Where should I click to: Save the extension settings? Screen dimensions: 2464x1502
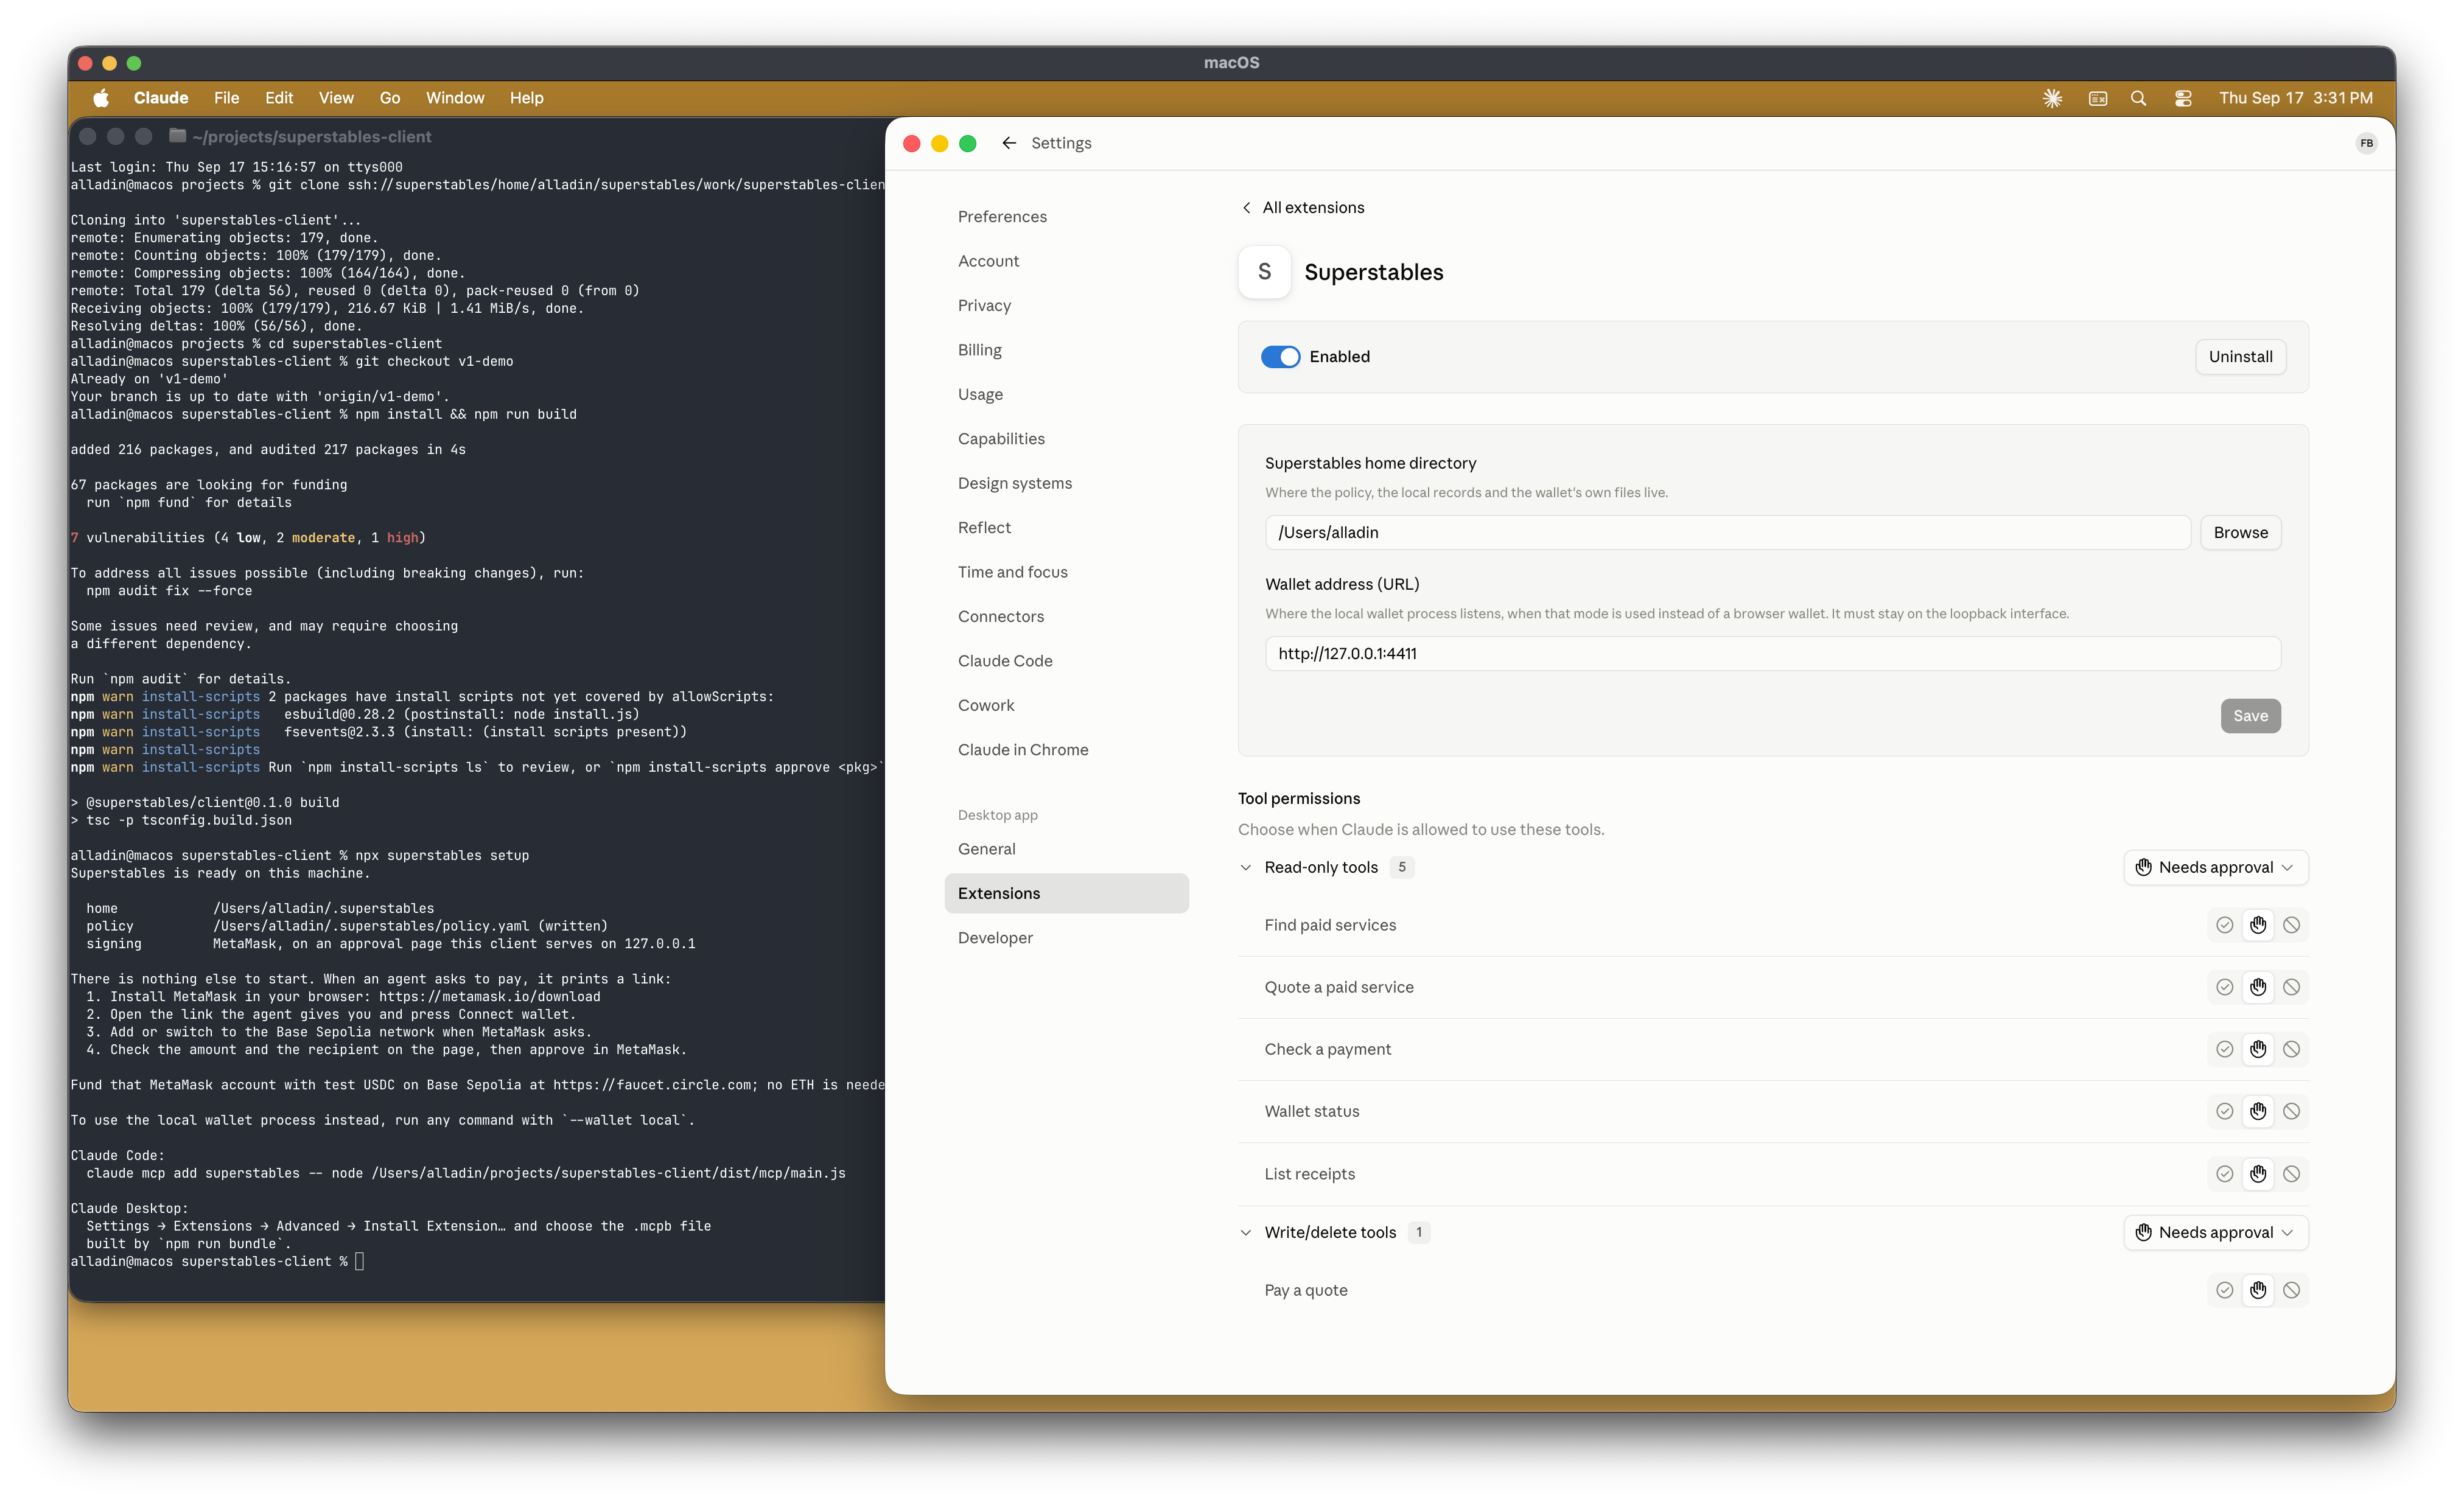point(2250,716)
